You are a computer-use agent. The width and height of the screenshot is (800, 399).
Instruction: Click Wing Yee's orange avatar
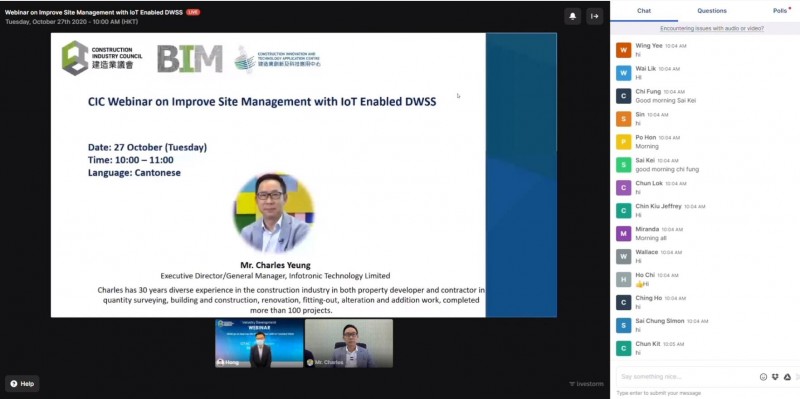pyautogui.click(x=623, y=50)
